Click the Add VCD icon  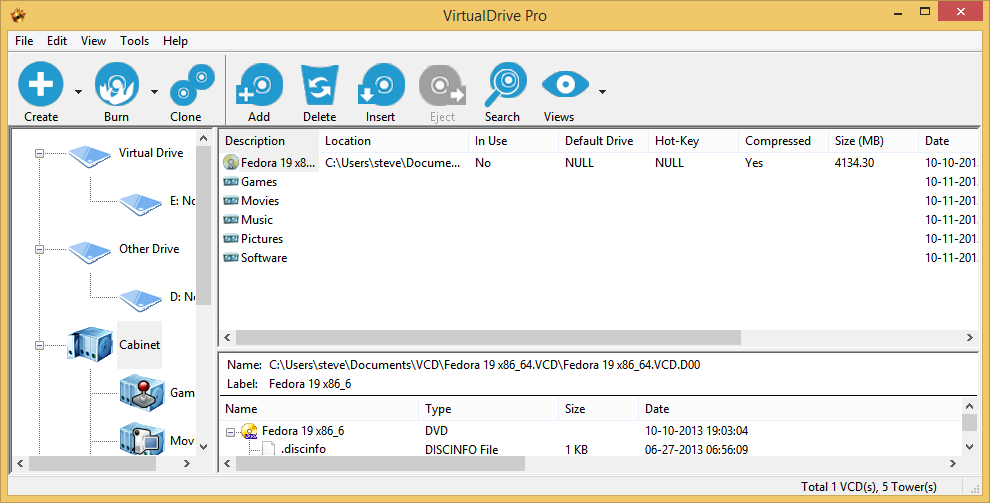pyautogui.click(x=259, y=85)
